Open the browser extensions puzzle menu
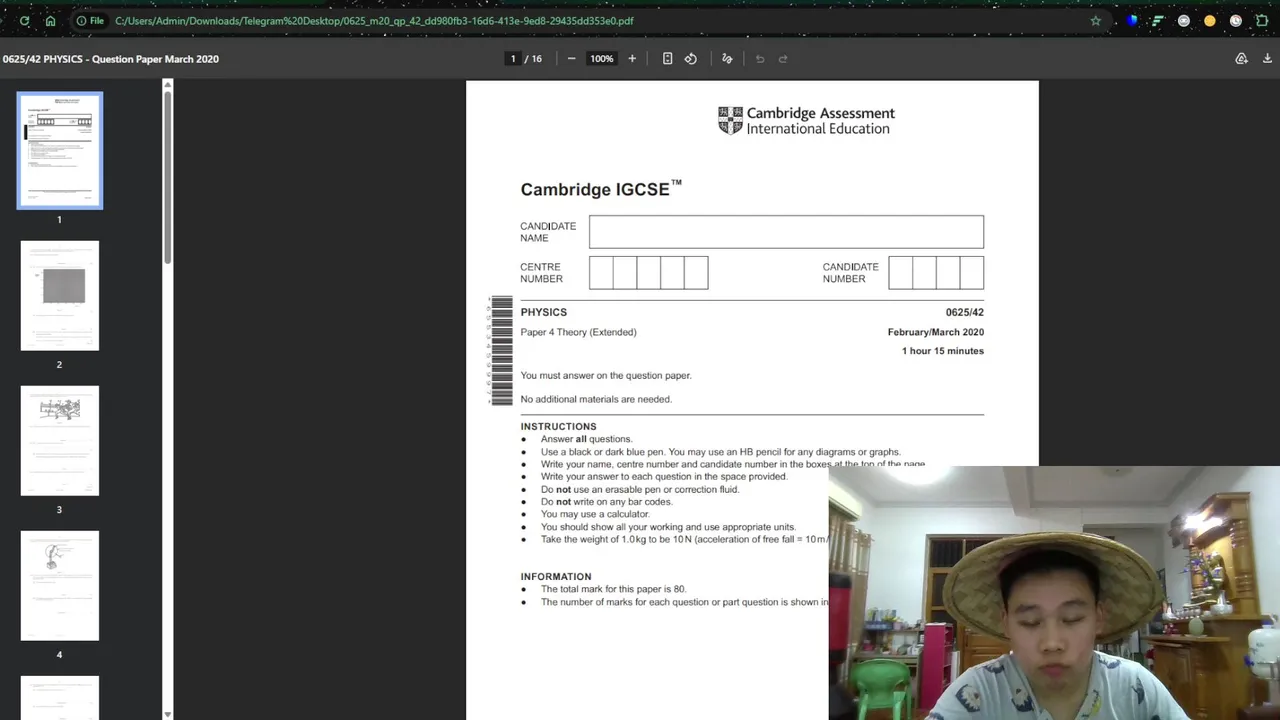The height and width of the screenshot is (720, 1280). [x=1262, y=20]
